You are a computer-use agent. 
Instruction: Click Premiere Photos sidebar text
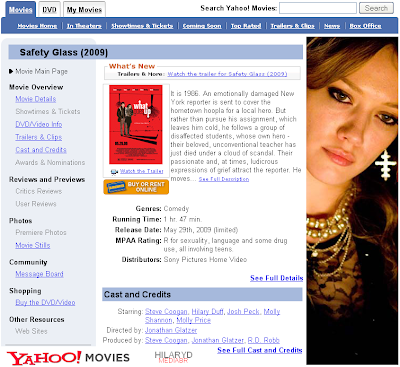41,233
